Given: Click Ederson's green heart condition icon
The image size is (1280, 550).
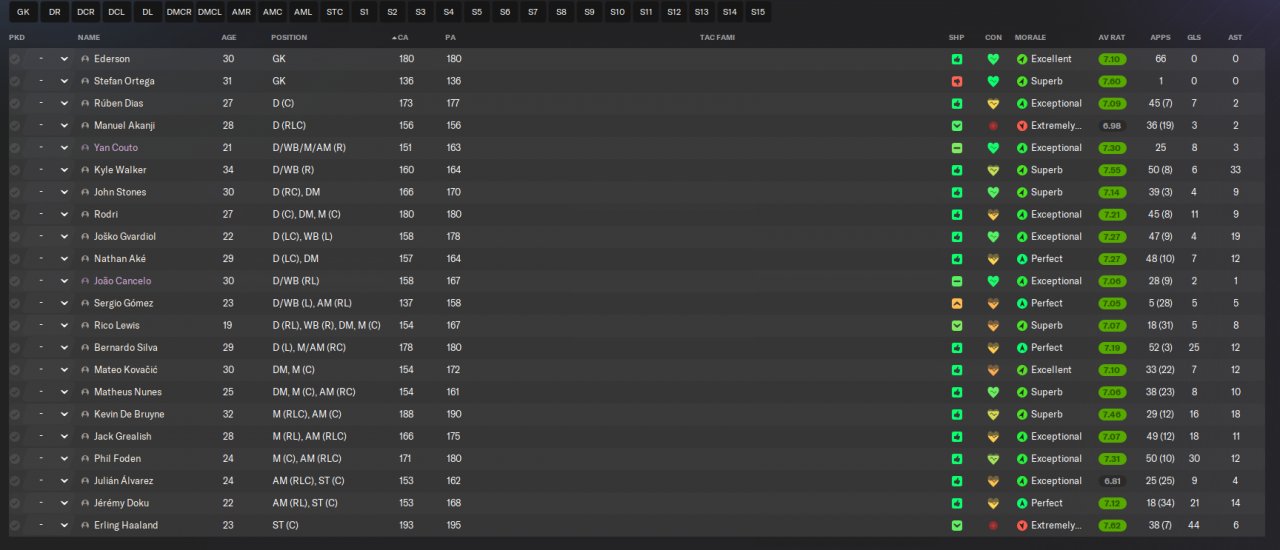Looking at the screenshot, I should point(993,59).
